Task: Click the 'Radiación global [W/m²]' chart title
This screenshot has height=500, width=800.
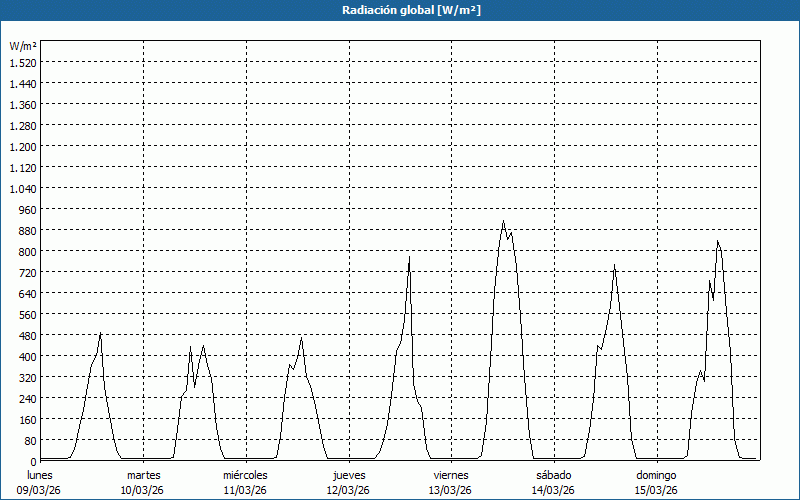Action: pos(411,10)
